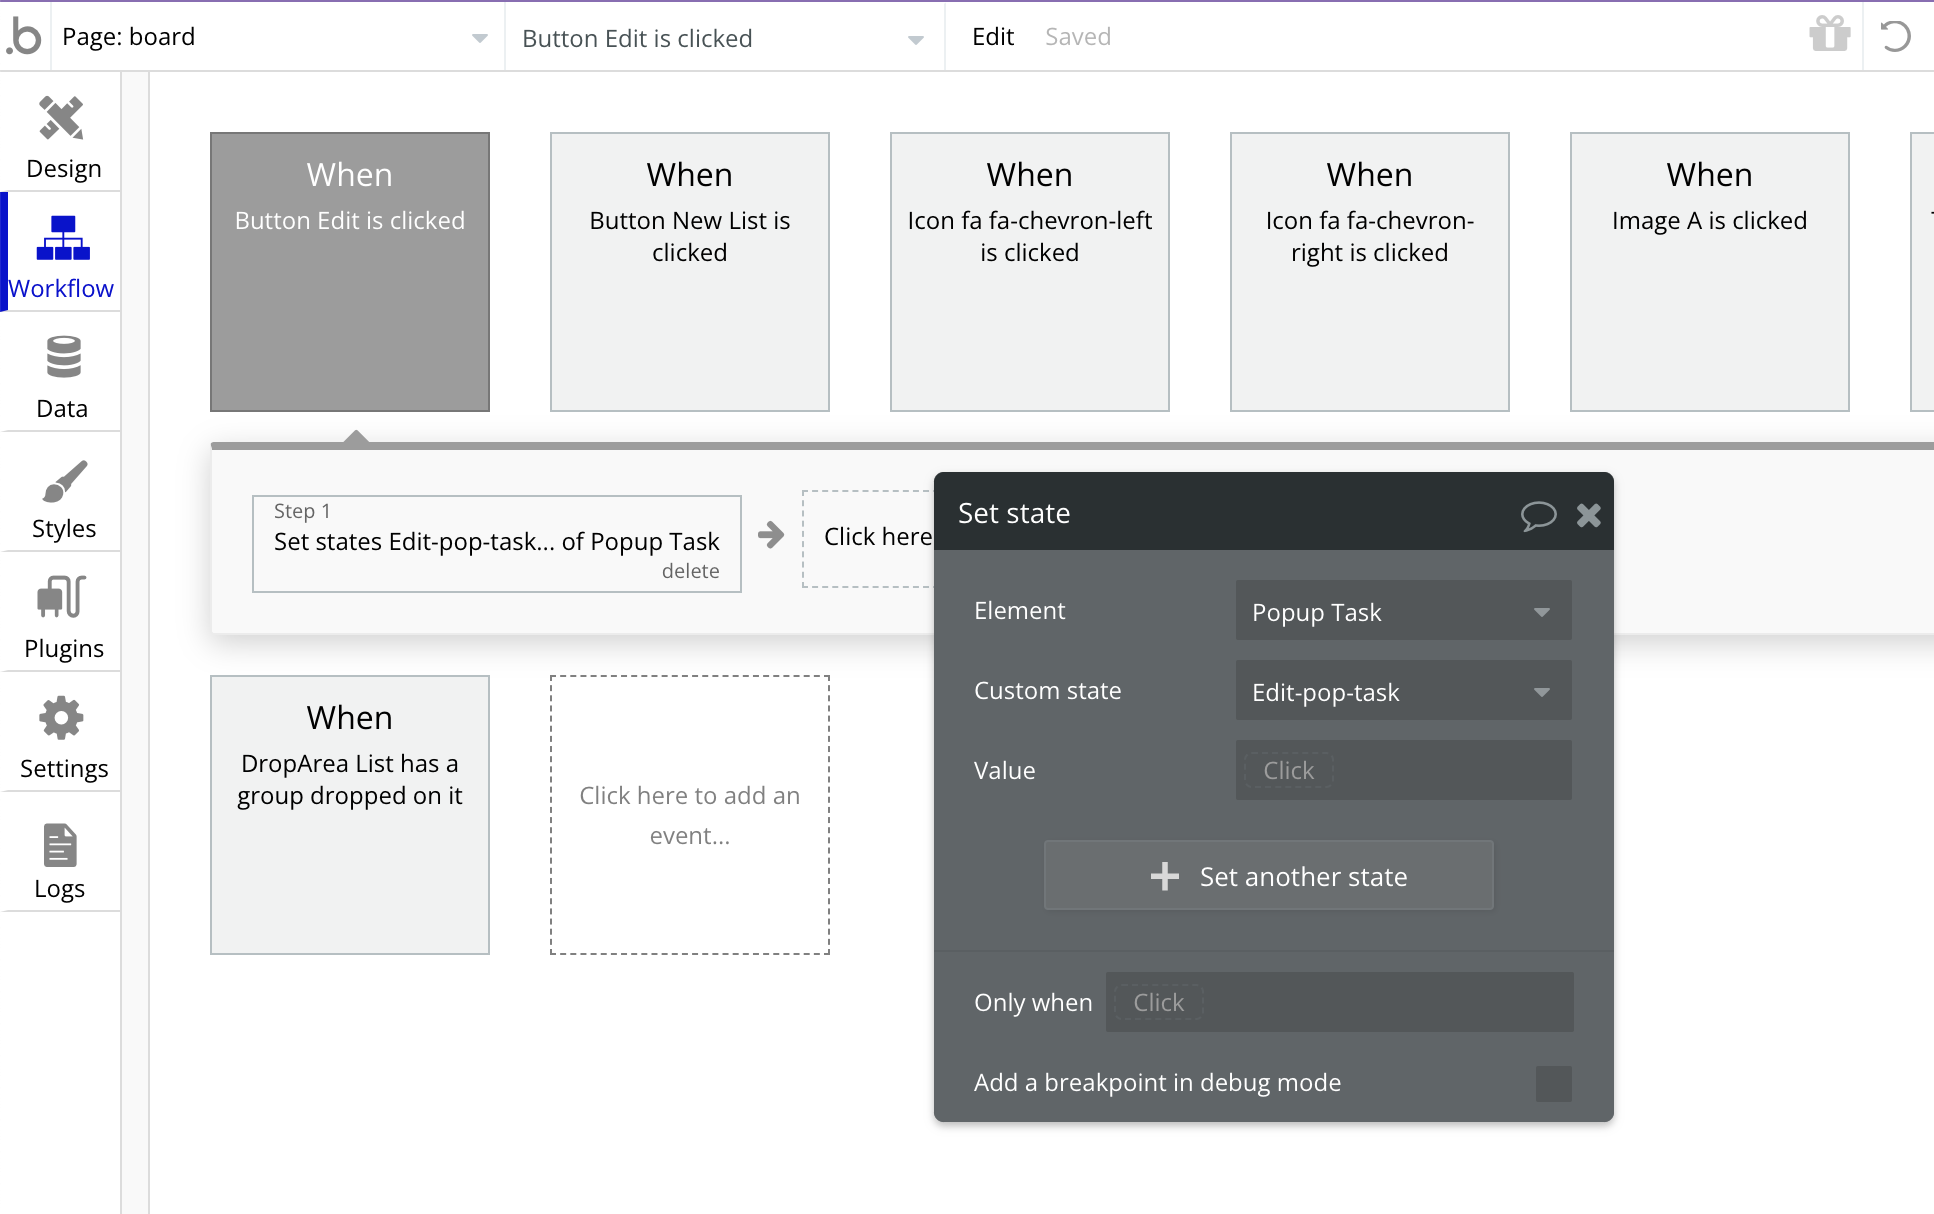Click the gift icon in top bar

pos(1829,36)
